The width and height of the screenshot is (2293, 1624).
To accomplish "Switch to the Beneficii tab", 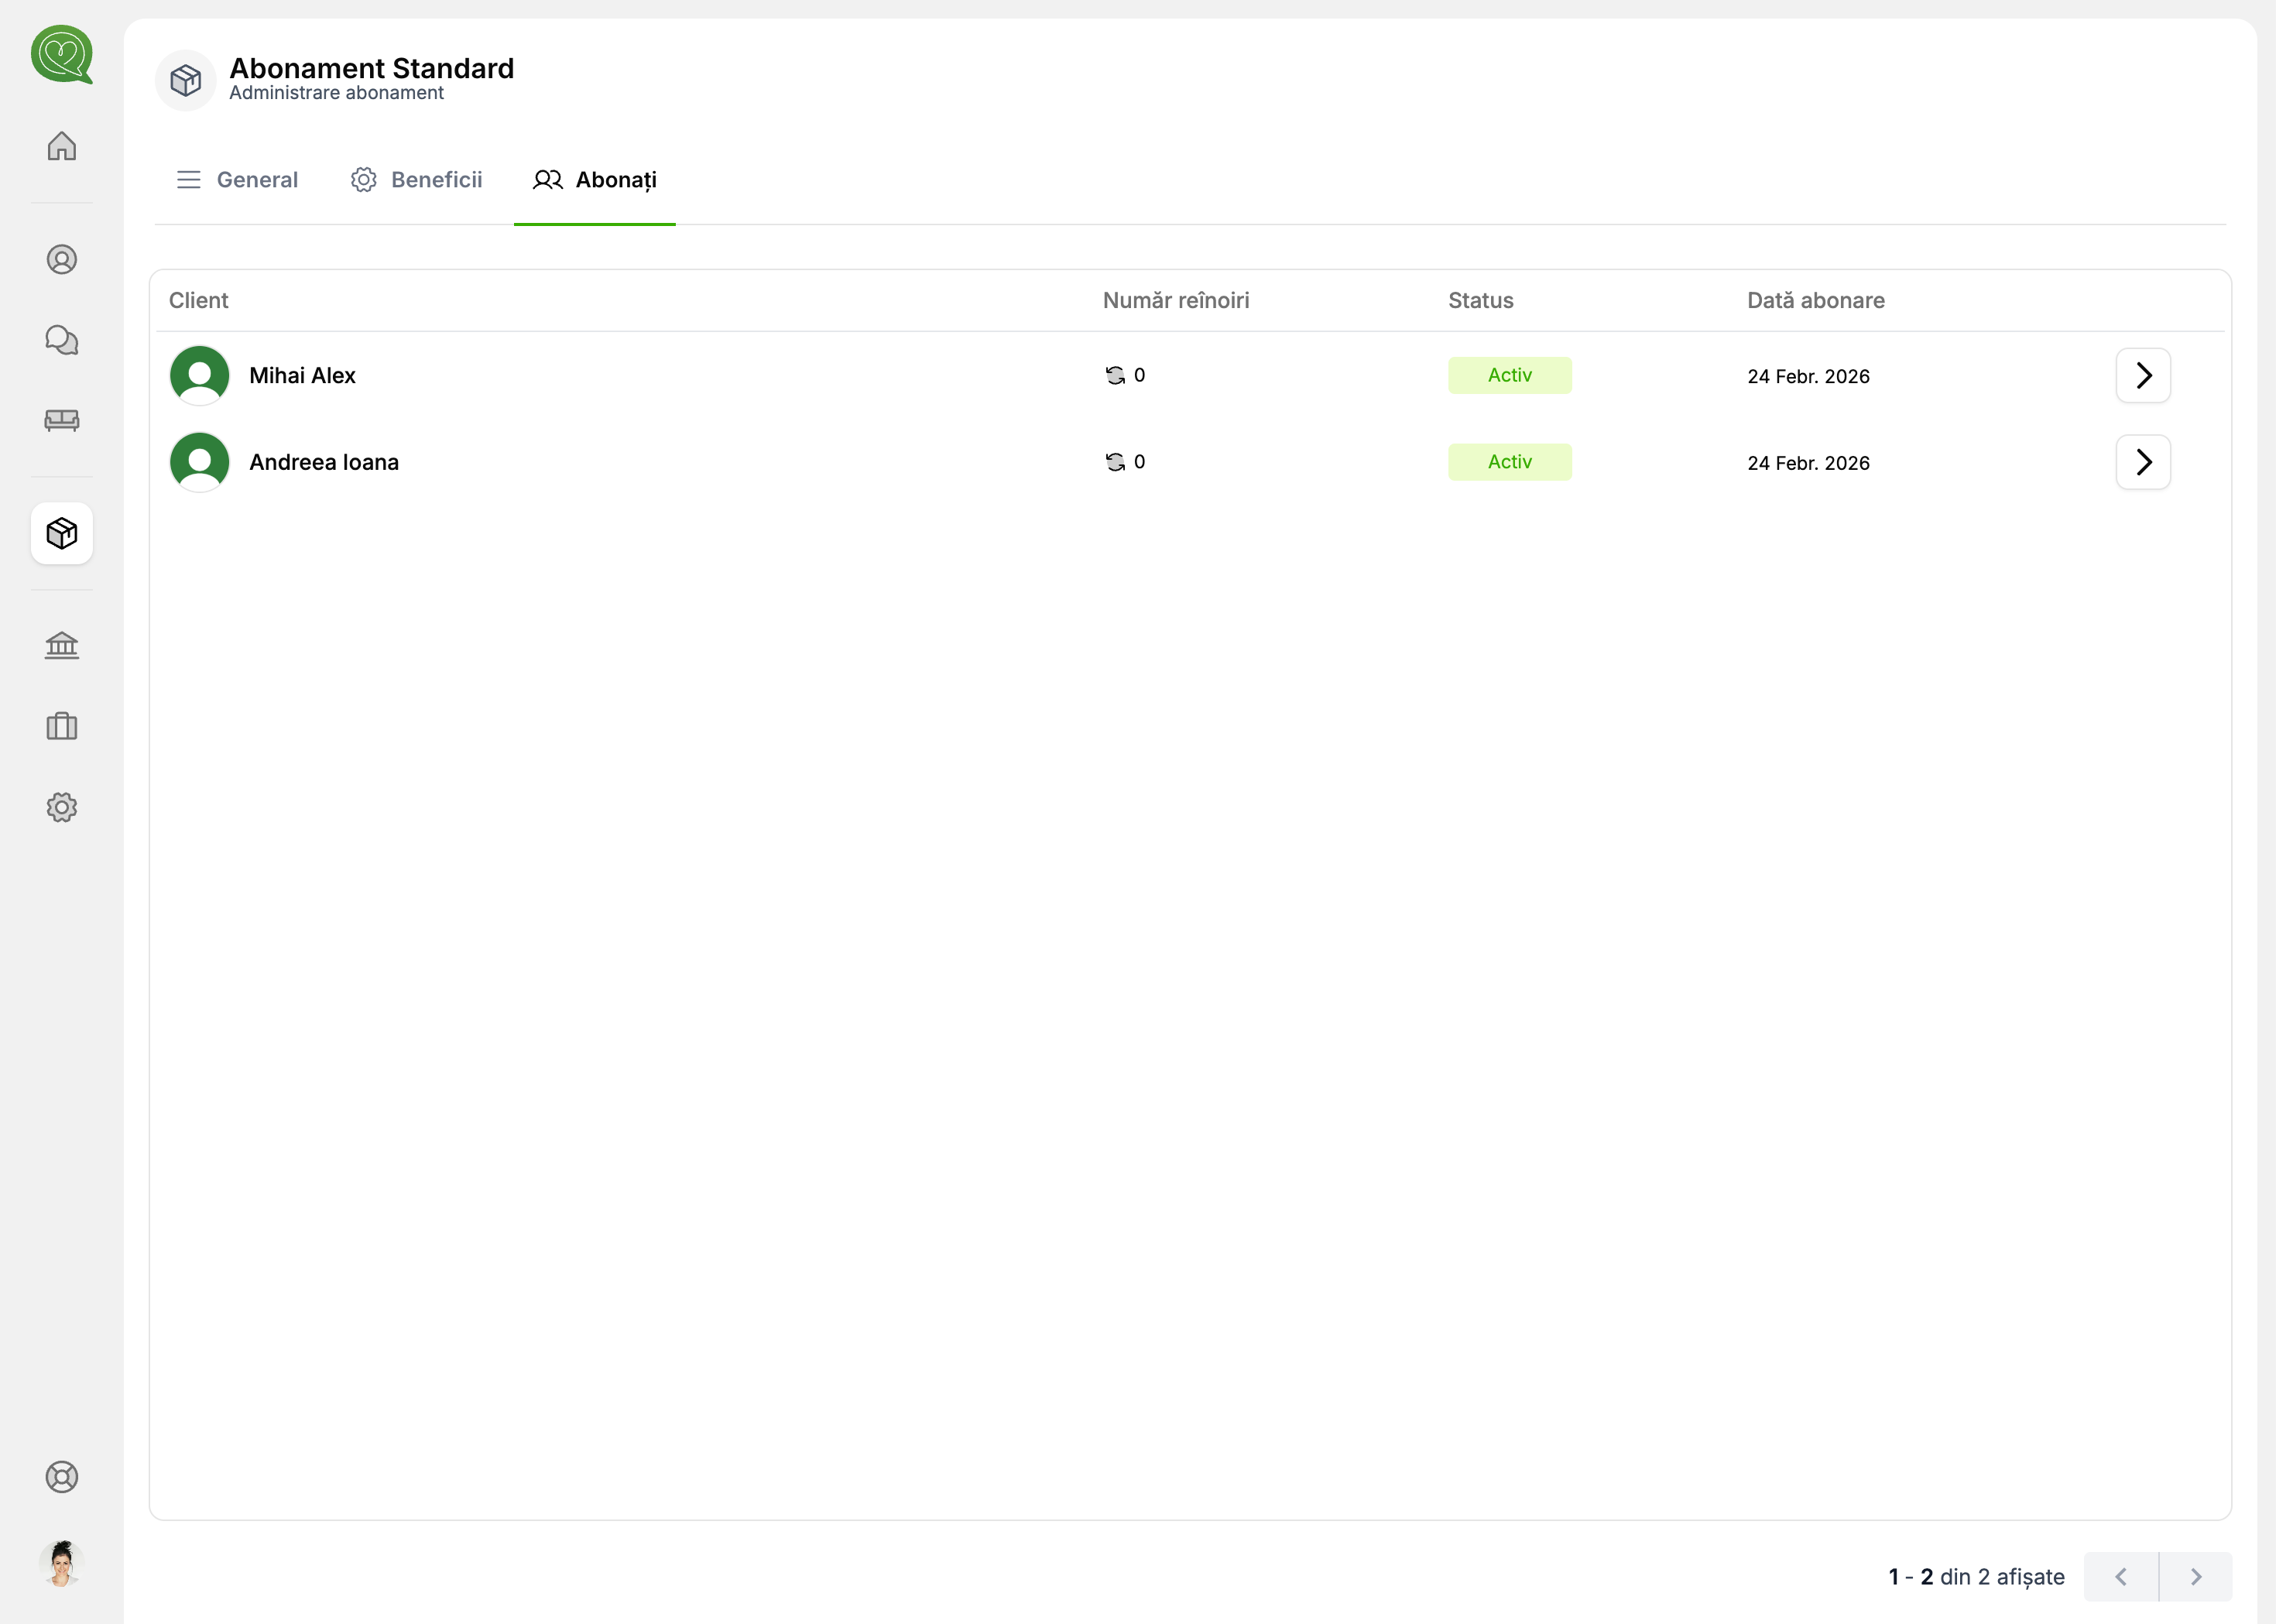I will (418, 180).
